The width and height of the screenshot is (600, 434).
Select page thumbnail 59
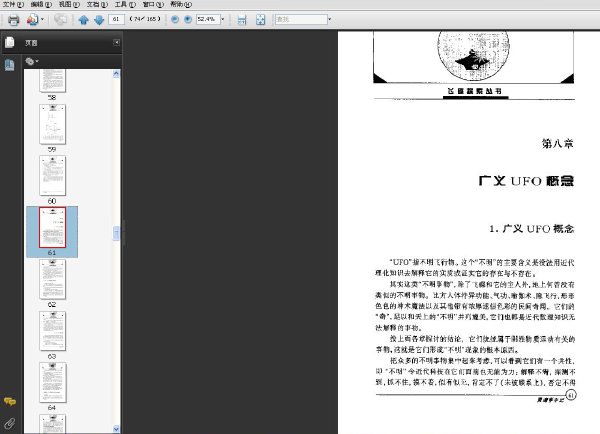52,124
